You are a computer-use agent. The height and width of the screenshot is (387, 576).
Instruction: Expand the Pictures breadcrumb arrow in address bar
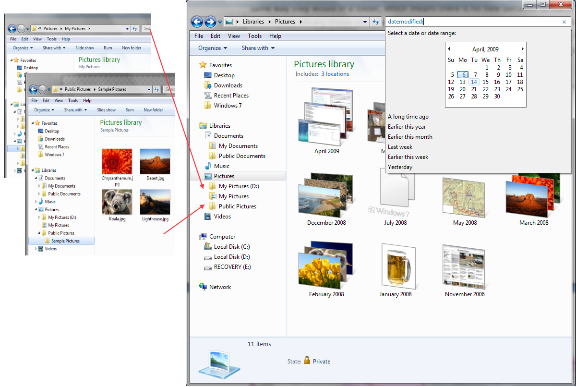(300, 22)
